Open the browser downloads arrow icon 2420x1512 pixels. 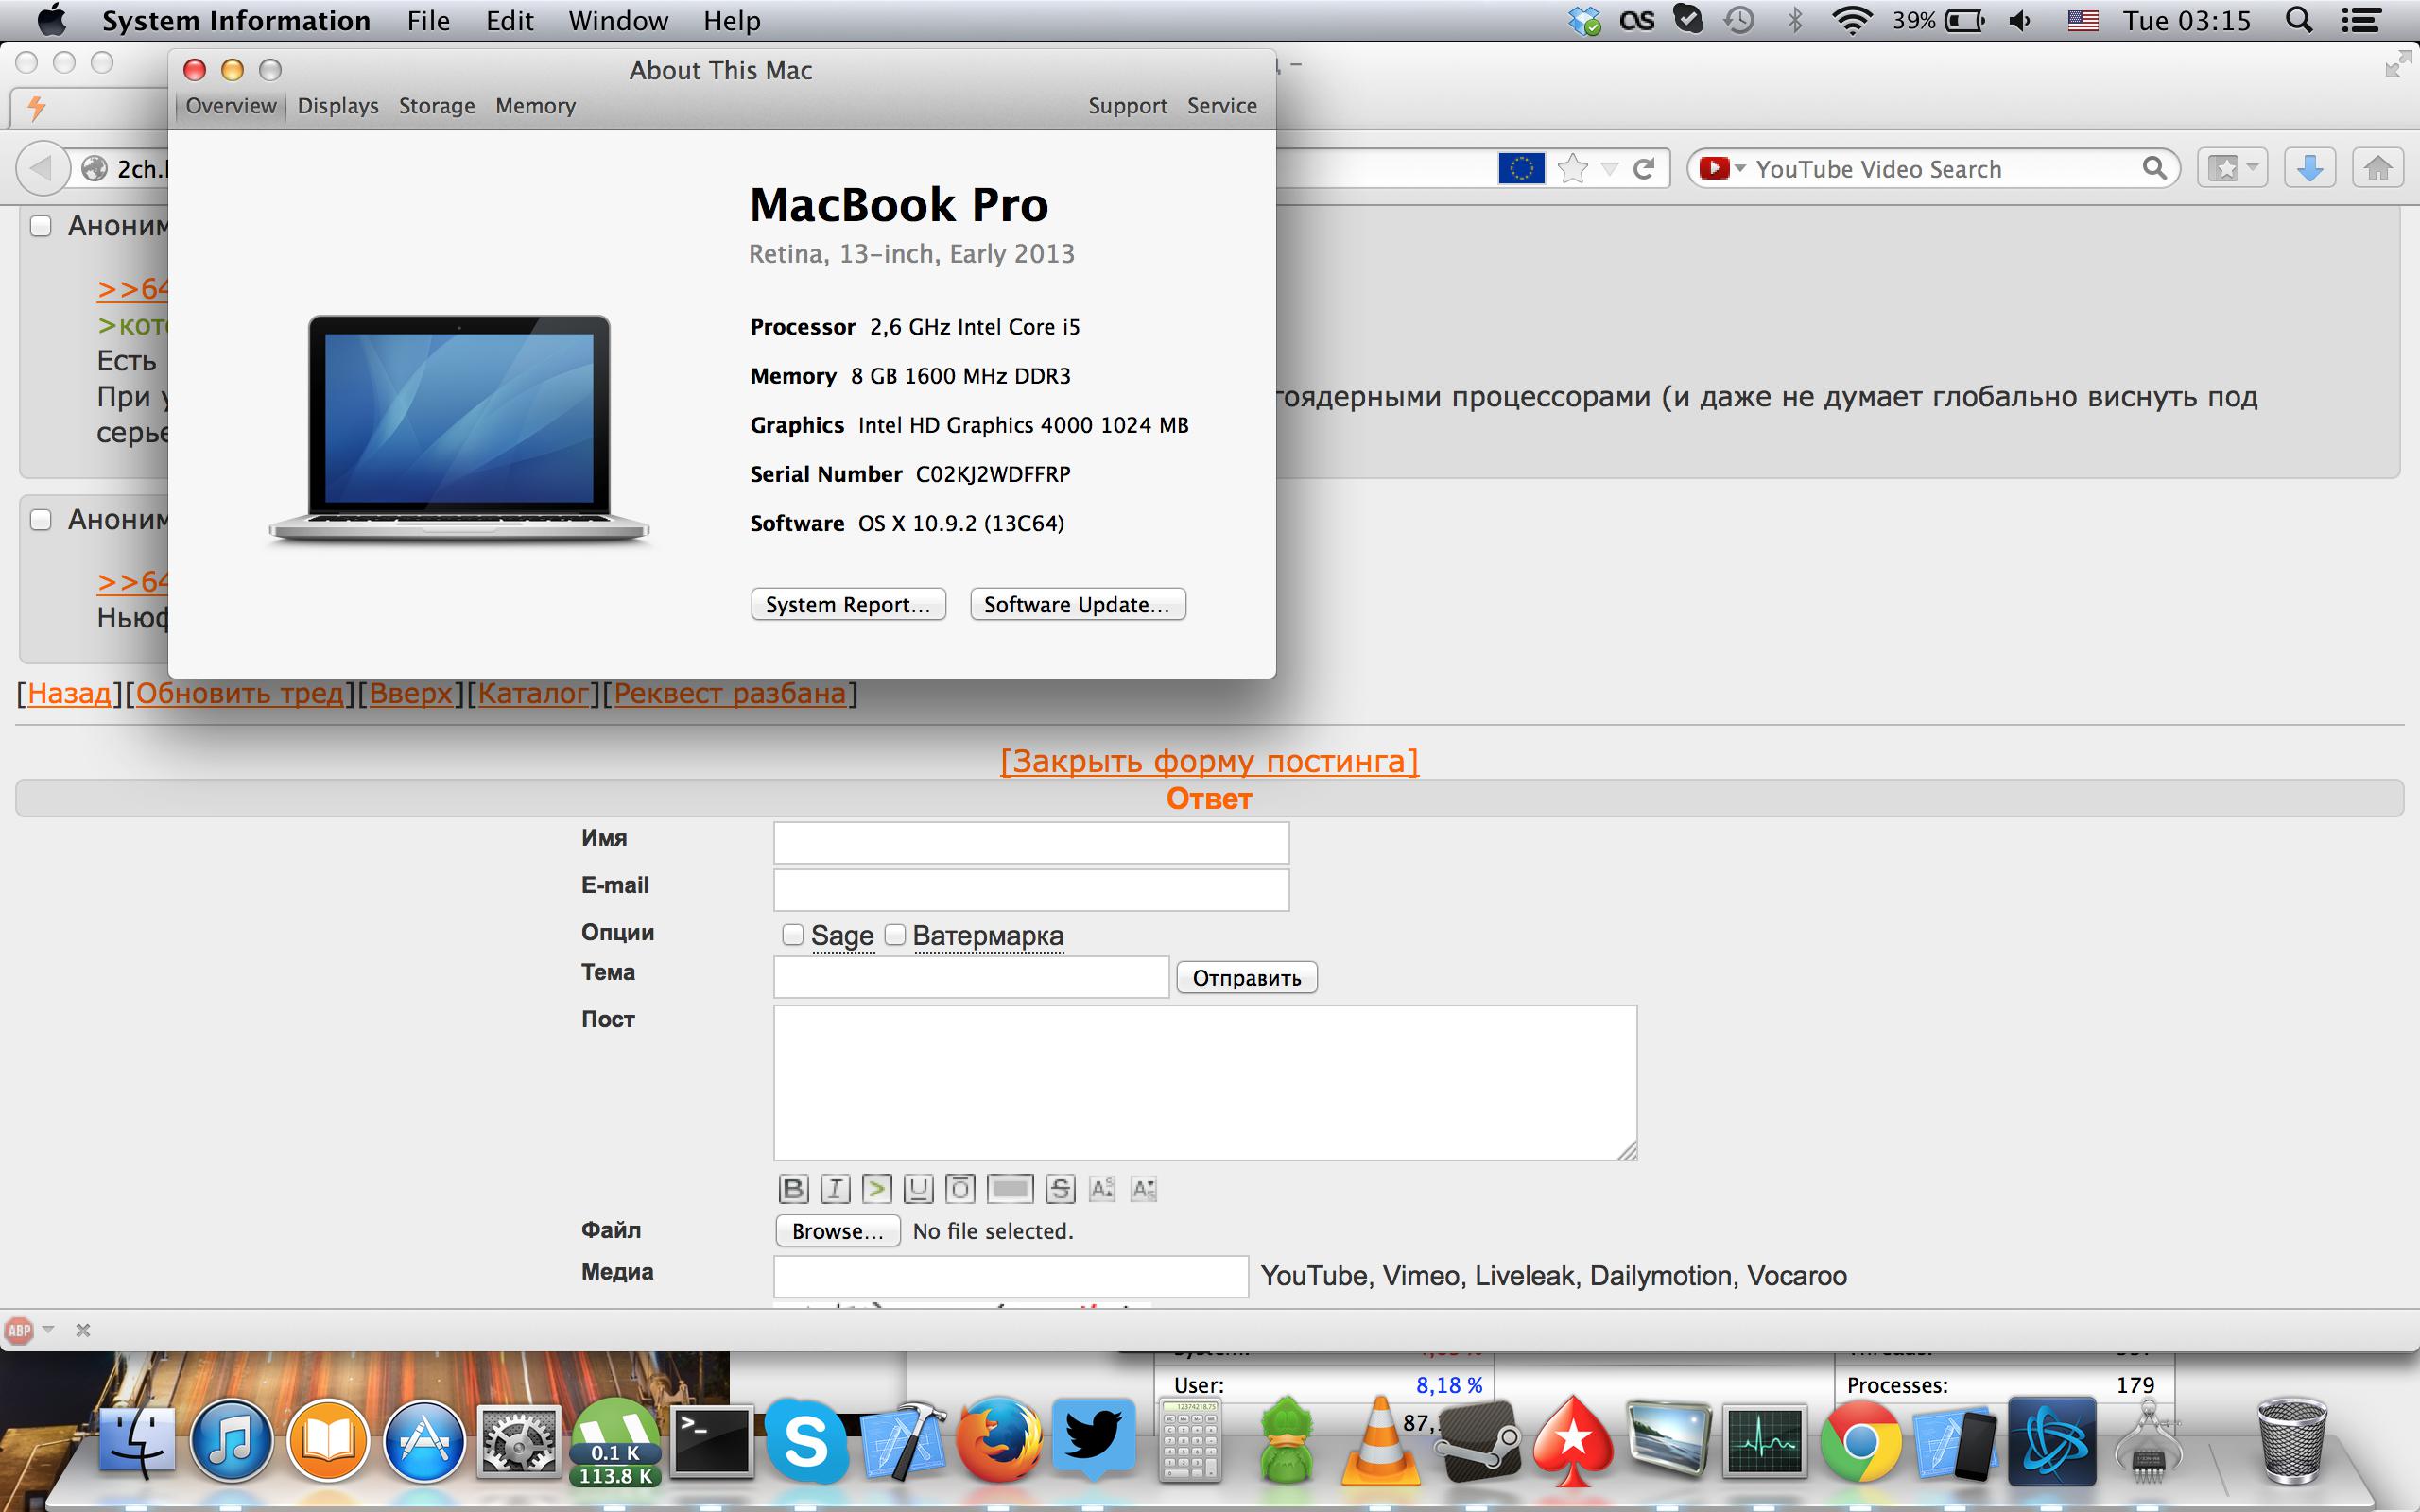[2309, 169]
